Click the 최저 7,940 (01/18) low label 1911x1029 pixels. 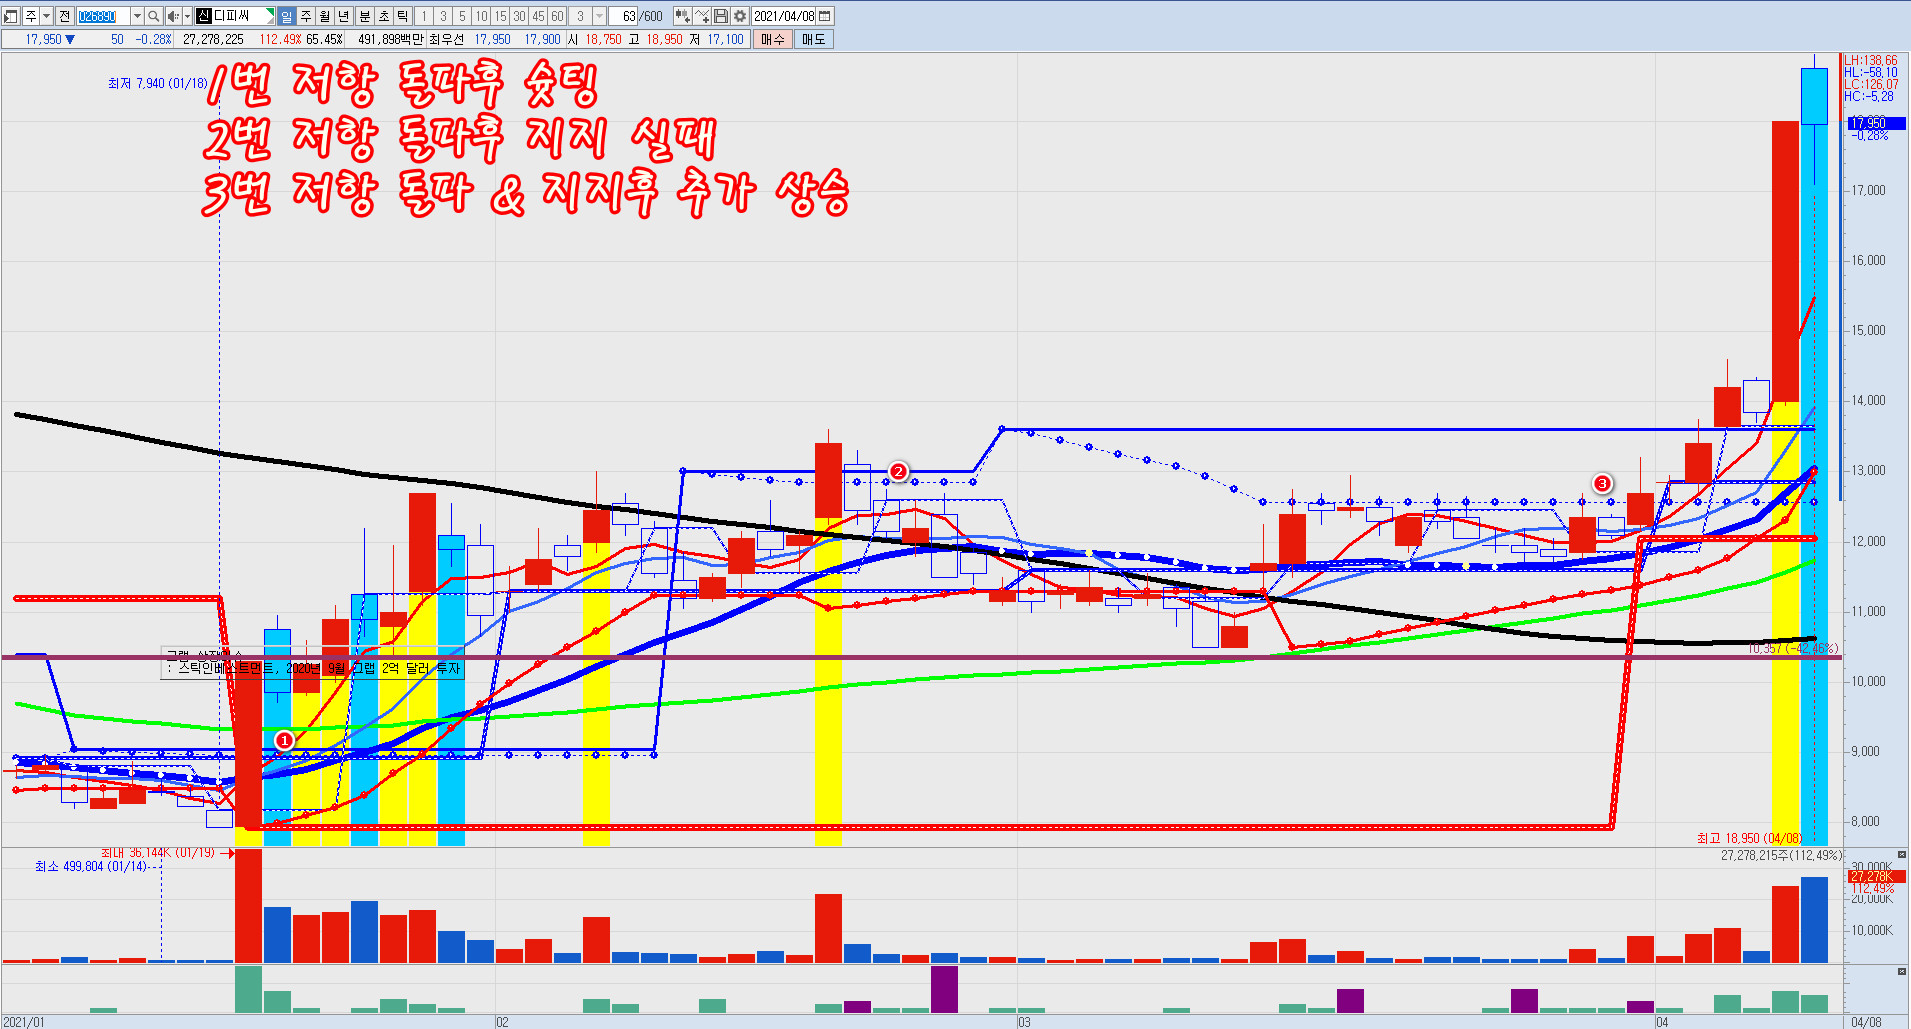(x=157, y=83)
